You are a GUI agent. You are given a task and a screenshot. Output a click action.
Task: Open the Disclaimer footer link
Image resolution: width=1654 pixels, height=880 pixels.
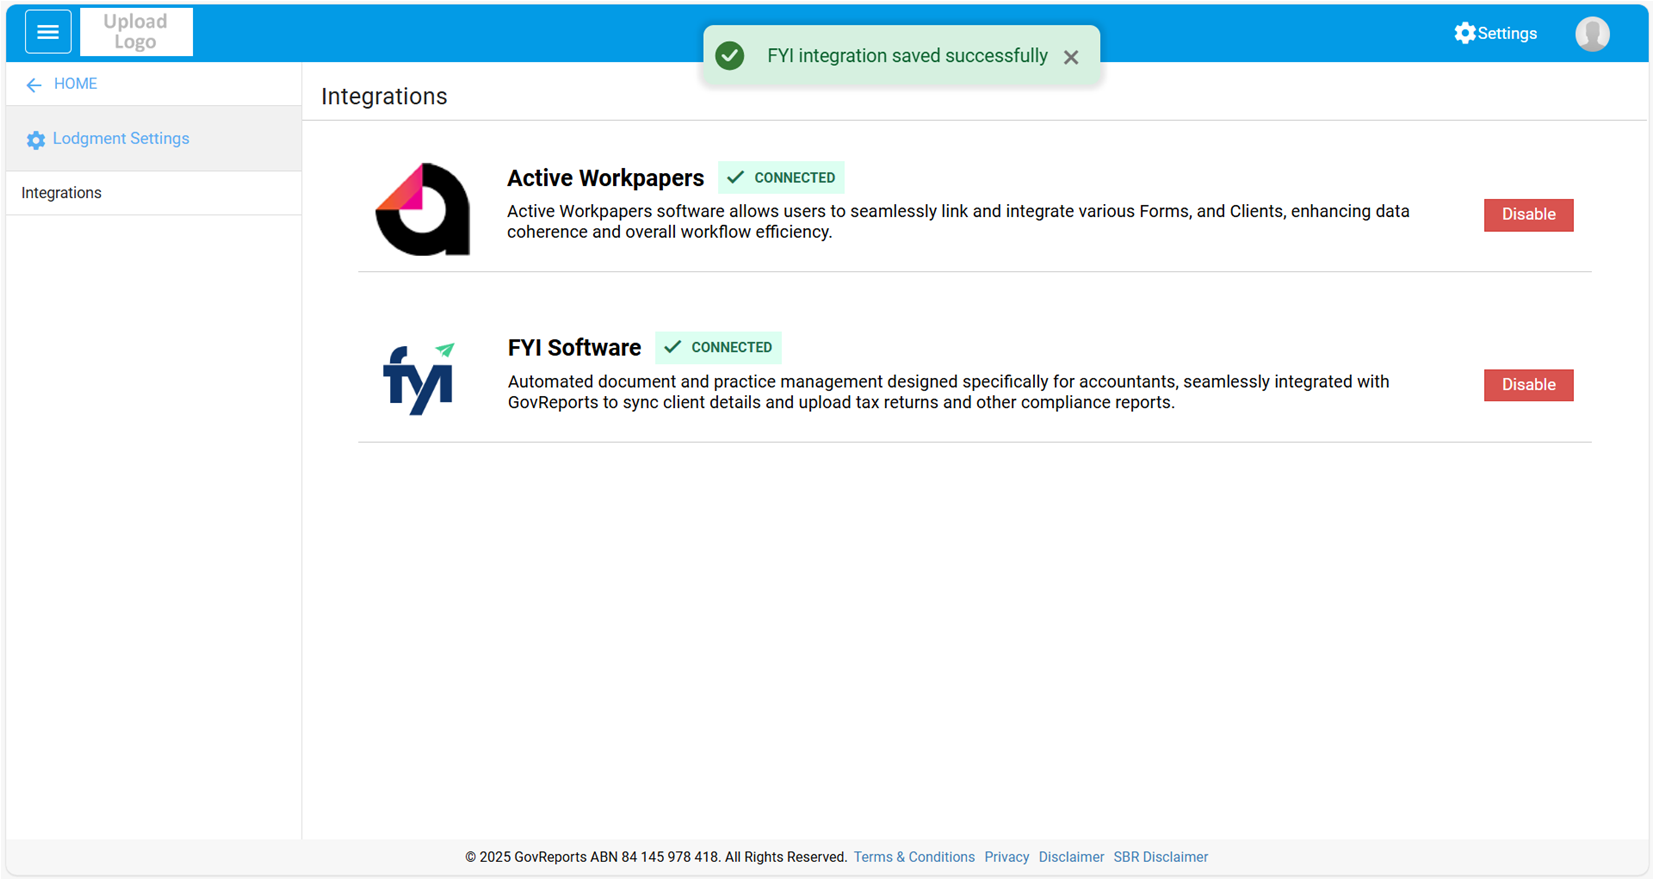point(1070,857)
